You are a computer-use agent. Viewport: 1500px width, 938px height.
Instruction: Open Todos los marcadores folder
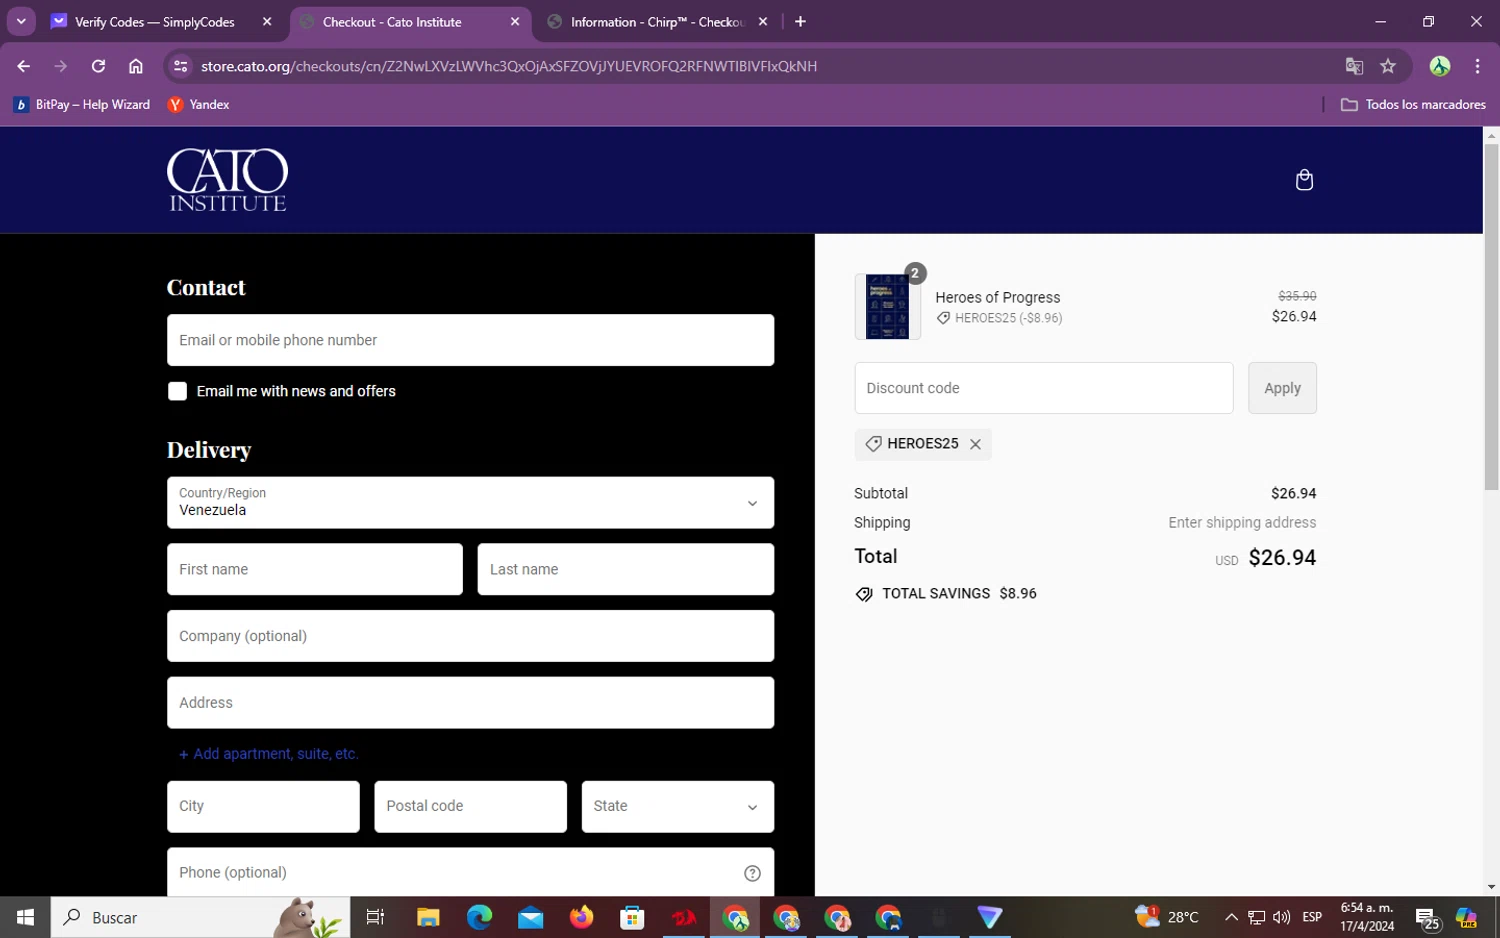(1413, 104)
